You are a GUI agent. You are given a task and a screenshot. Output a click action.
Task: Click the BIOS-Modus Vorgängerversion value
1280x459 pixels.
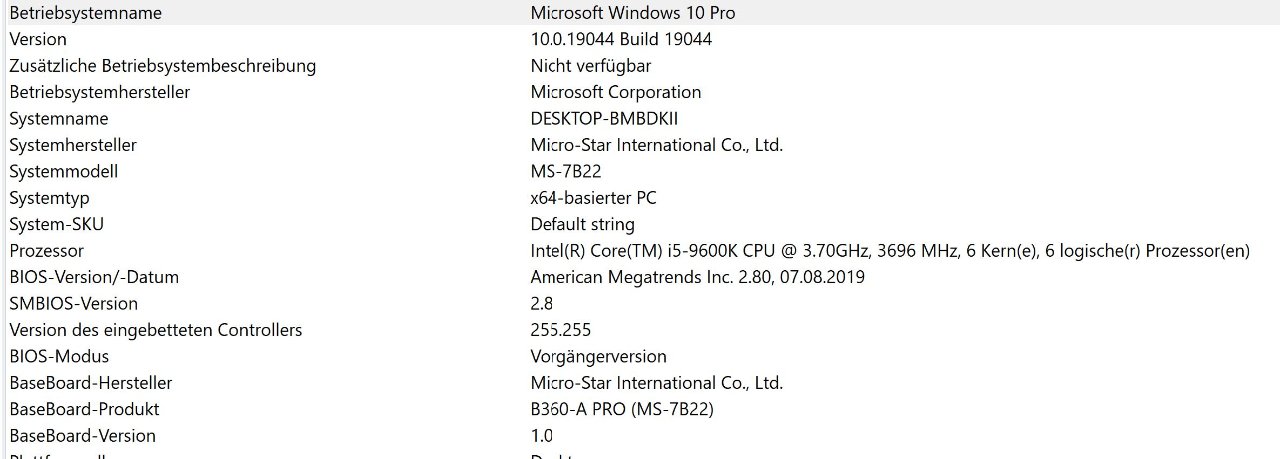598,356
